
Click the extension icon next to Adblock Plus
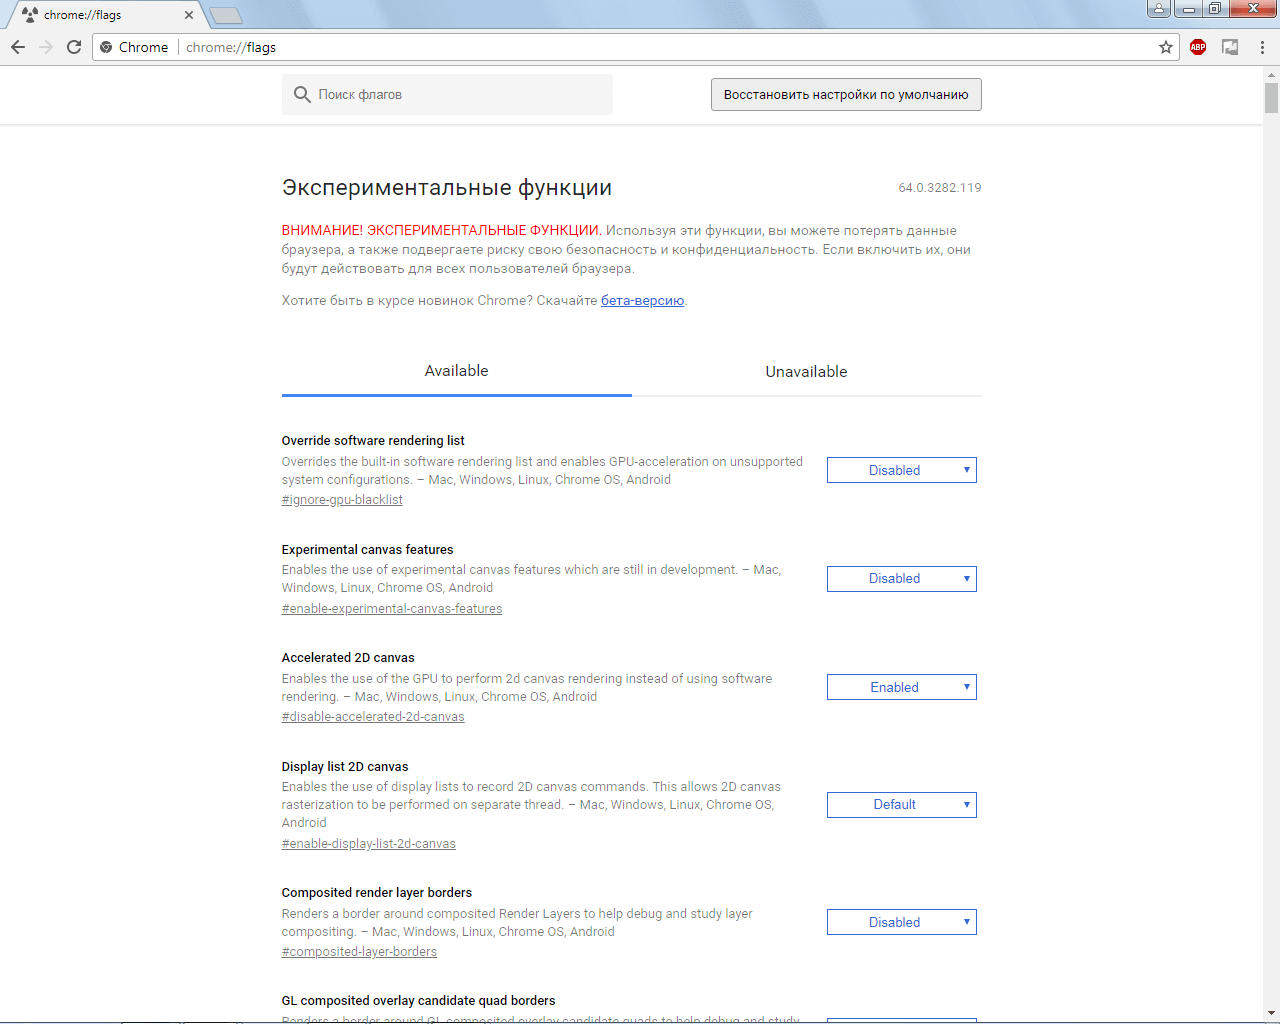(1230, 47)
